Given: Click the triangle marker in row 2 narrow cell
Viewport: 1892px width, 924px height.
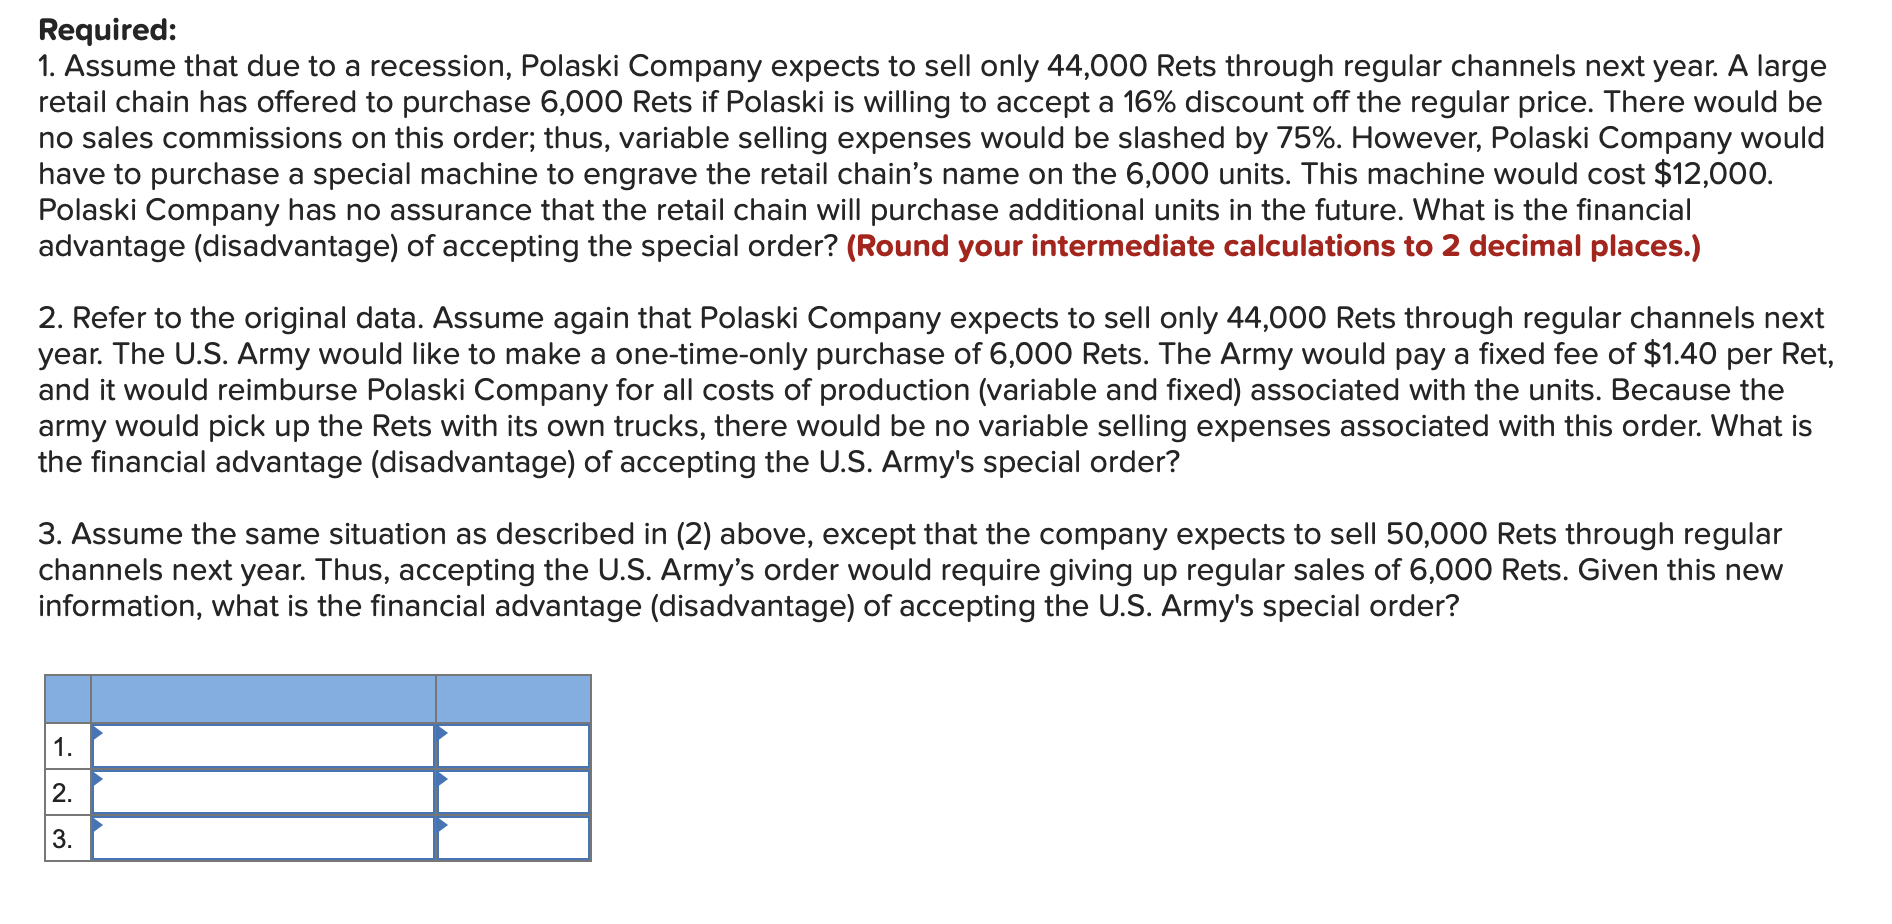Looking at the screenshot, I should coord(442,779).
